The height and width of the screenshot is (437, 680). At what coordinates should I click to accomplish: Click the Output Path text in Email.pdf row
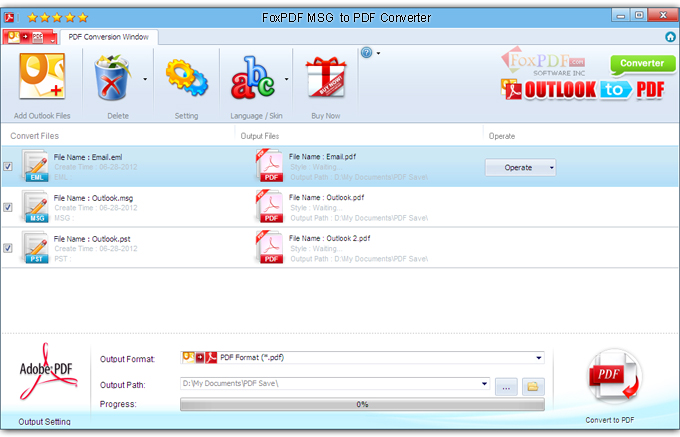pos(359,177)
